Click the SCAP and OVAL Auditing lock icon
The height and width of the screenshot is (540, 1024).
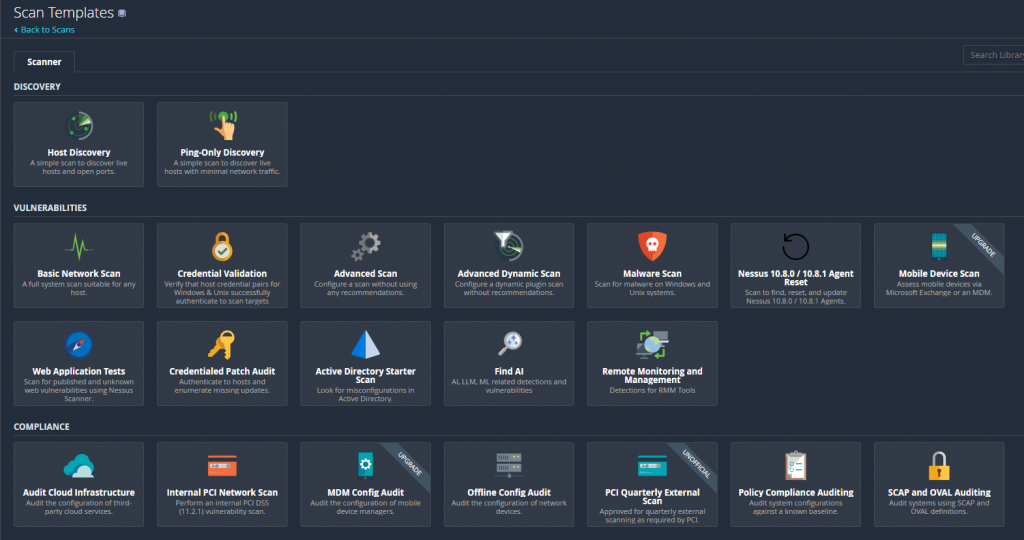pyautogui.click(x=938, y=466)
